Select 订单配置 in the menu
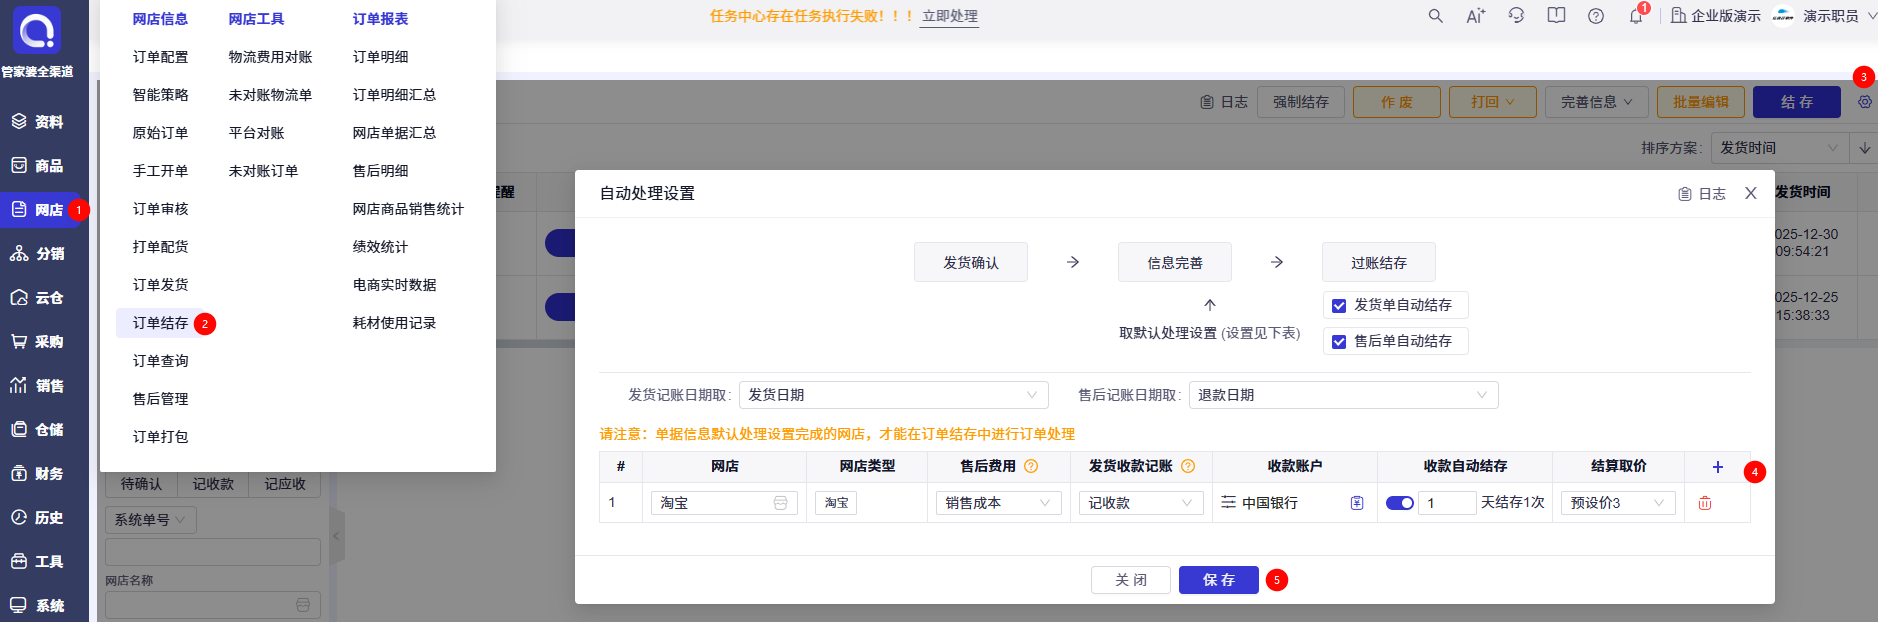1878x622 pixels. point(160,57)
